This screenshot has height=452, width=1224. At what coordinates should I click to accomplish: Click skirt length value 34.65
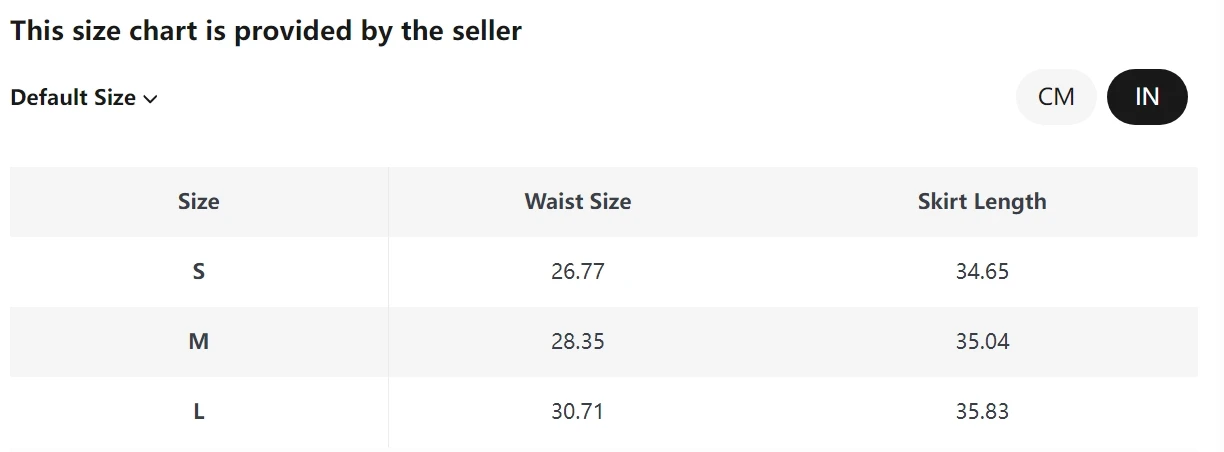point(982,271)
